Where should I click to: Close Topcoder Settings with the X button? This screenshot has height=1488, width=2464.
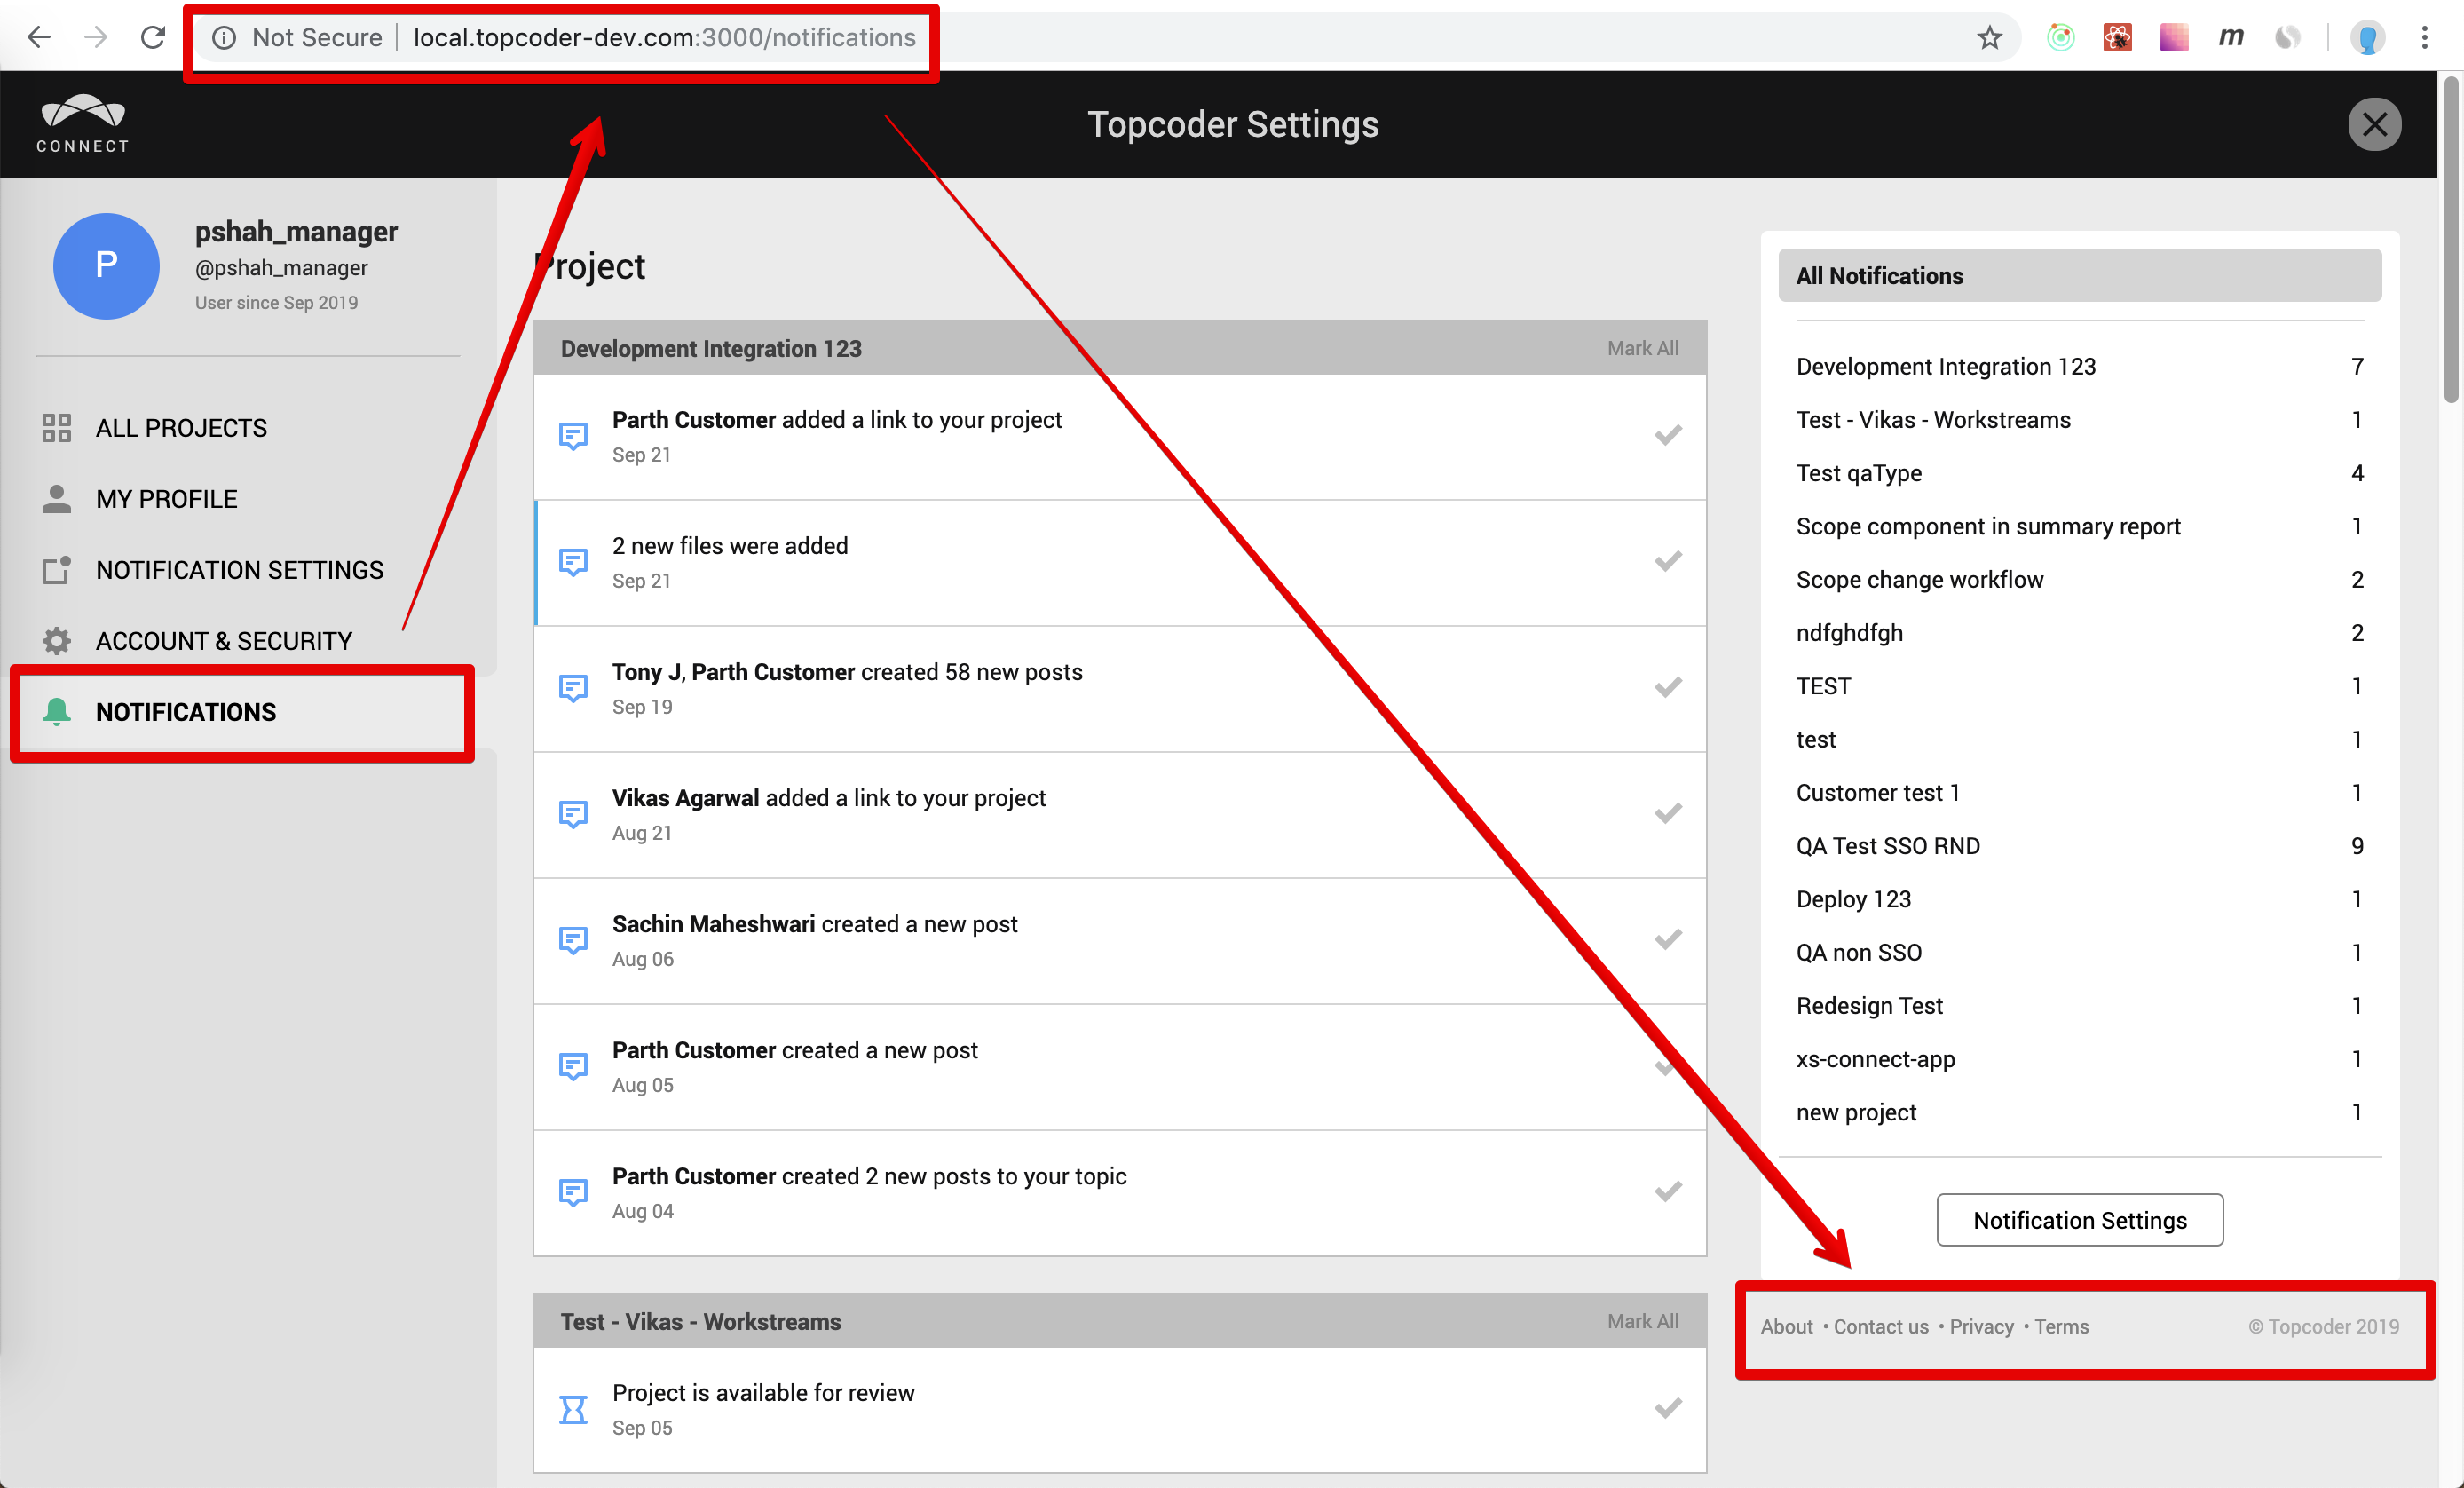(x=2374, y=124)
